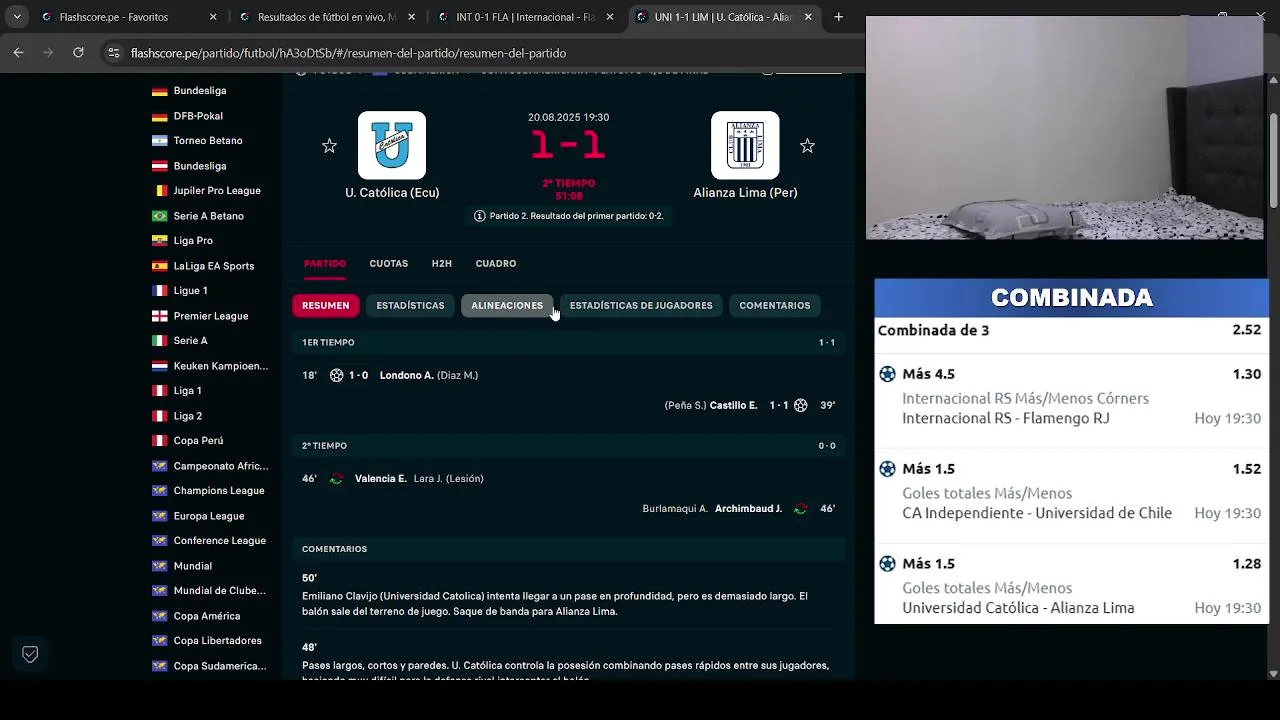Open the tab search dropdown arrow
The width and height of the screenshot is (1280, 720).
pos(16,17)
